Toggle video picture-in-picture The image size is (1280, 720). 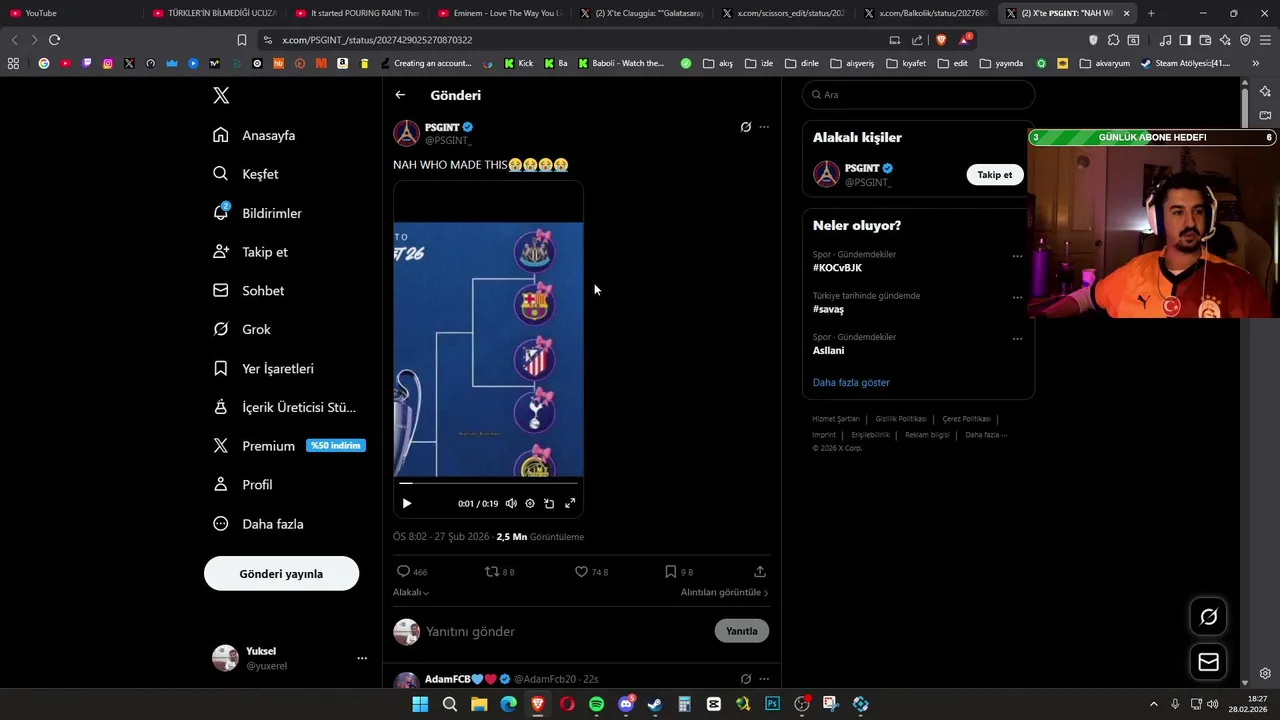pyautogui.click(x=549, y=503)
